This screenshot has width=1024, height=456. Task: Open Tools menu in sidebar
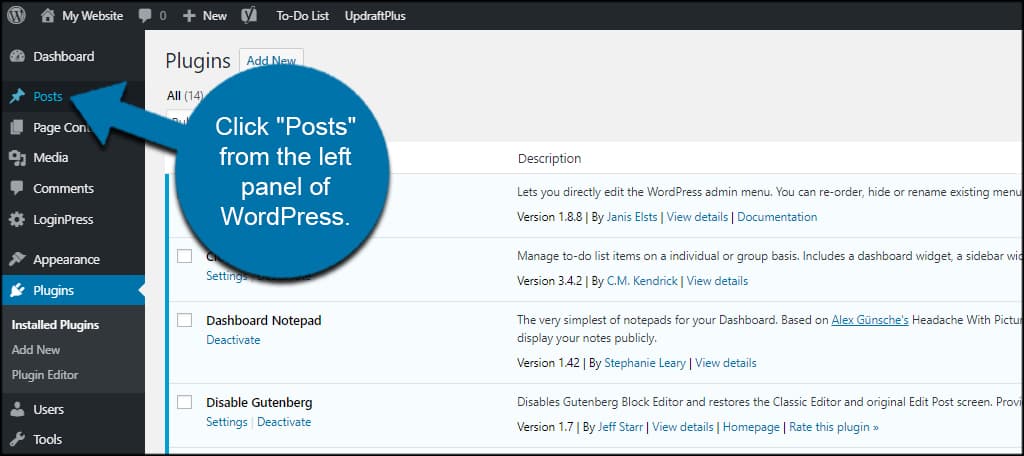point(48,439)
